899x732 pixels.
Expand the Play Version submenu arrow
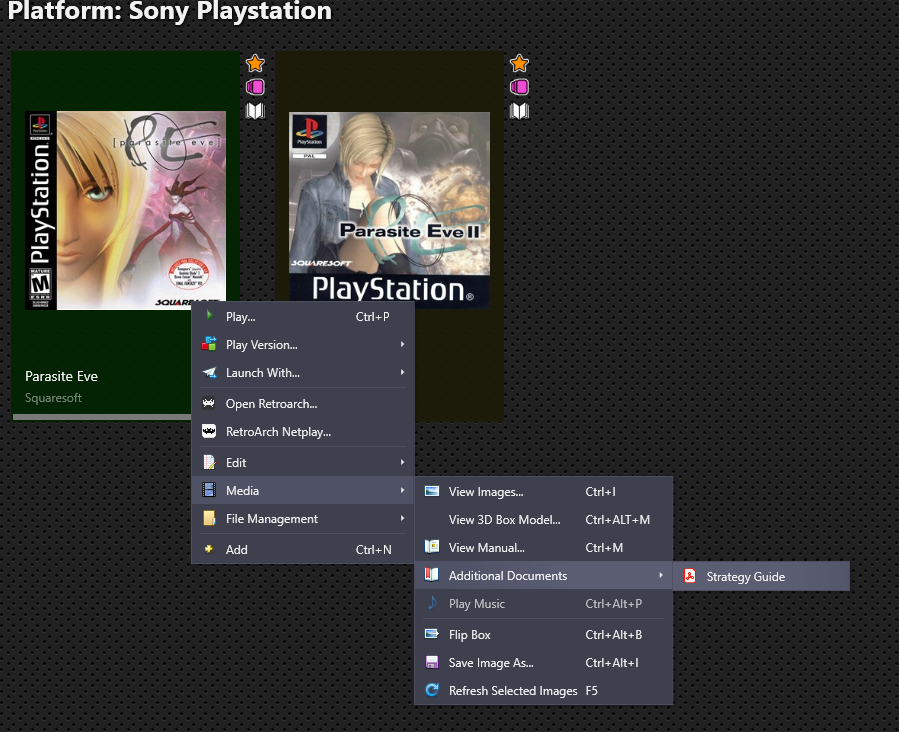coord(402,344)
